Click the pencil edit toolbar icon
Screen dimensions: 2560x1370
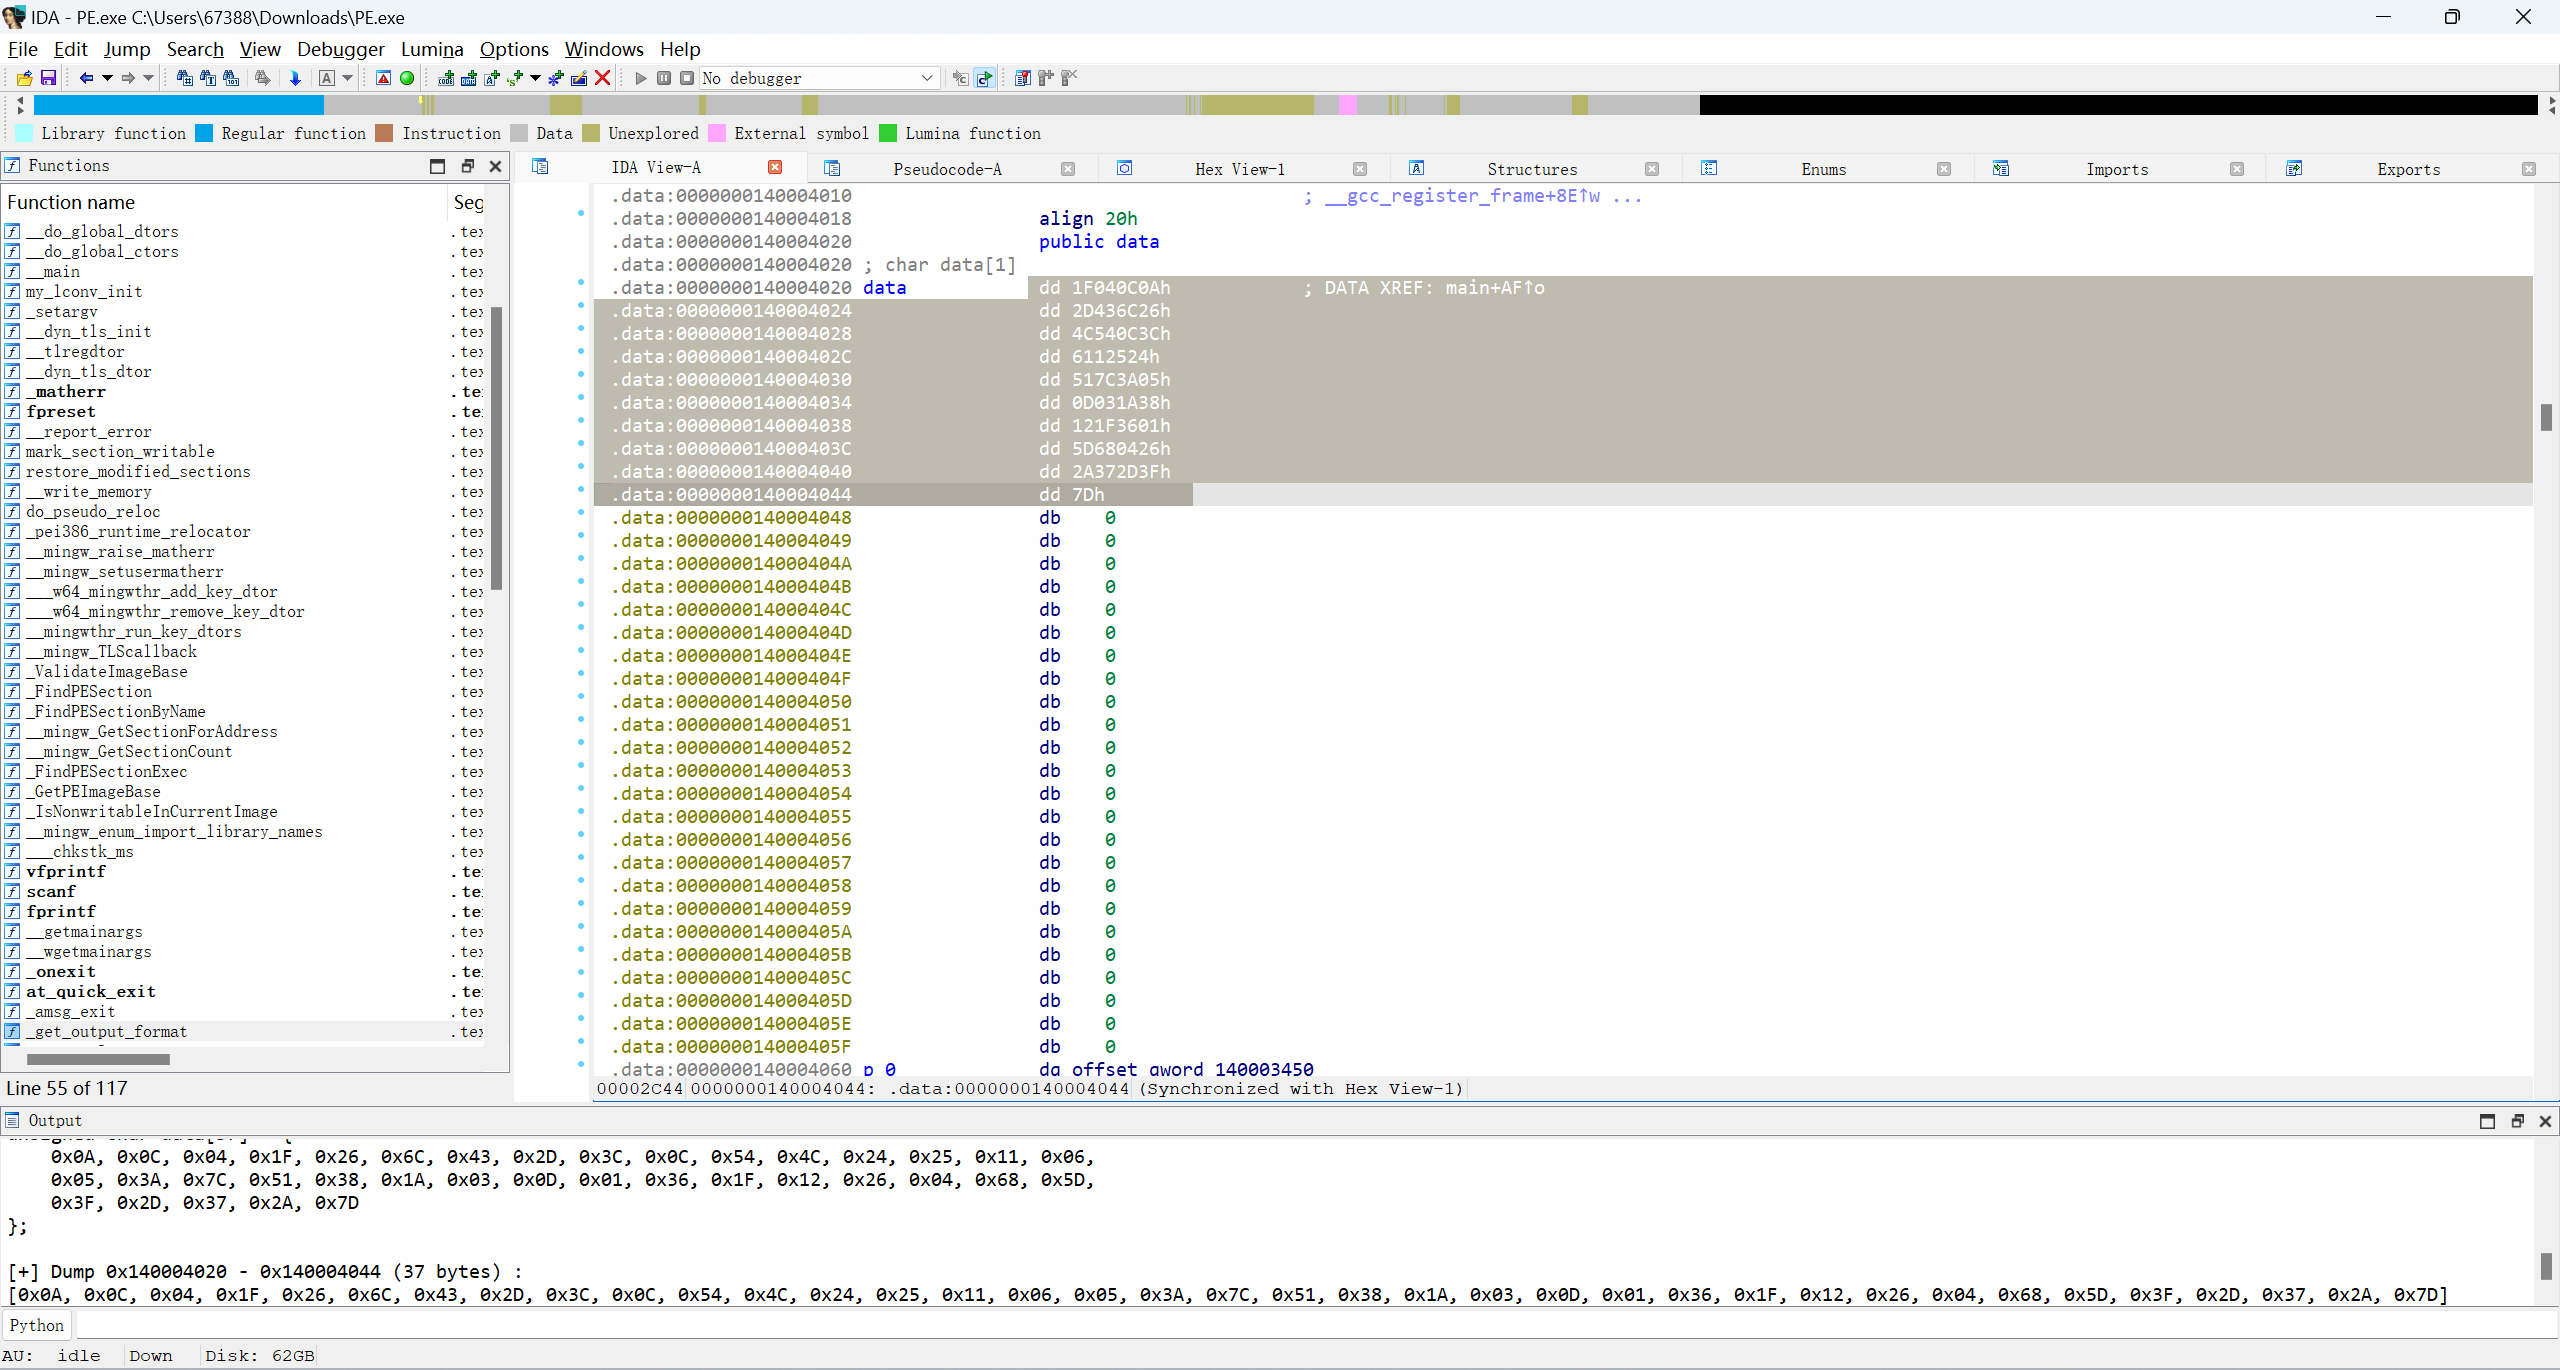(579, 78)
